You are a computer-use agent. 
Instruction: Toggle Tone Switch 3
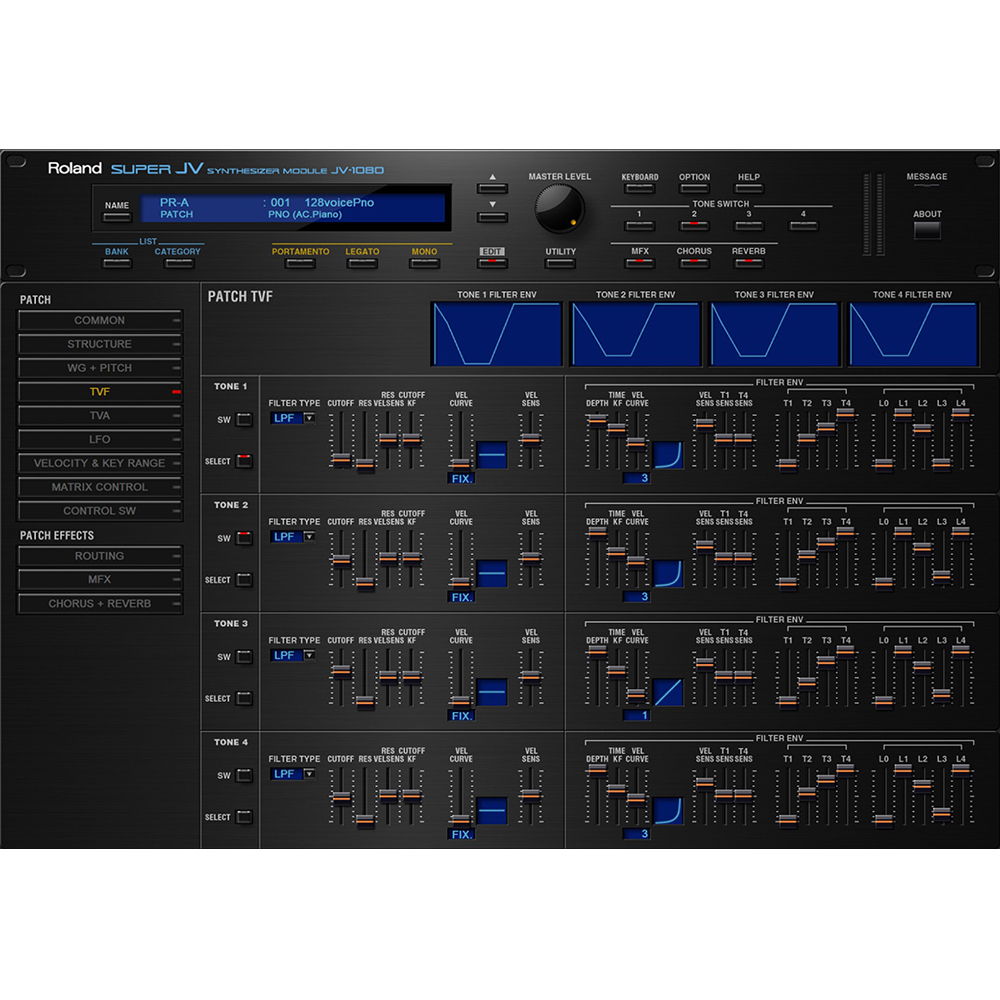[x=749, y=226]
